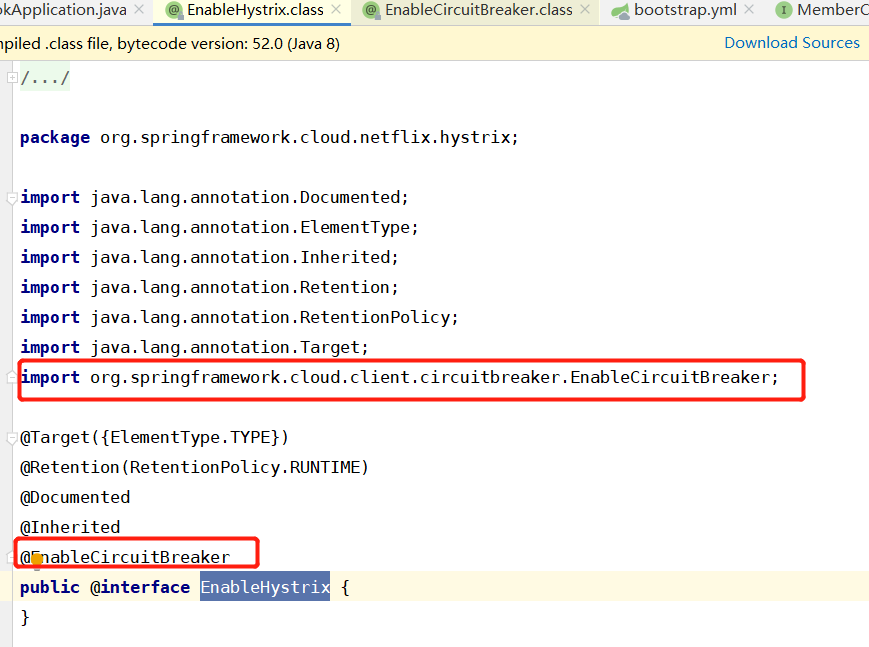Click the bytecode version 52.0 (Java 8) notice
The height and width of the screenshot is (647, 869).
click(170, 43)
